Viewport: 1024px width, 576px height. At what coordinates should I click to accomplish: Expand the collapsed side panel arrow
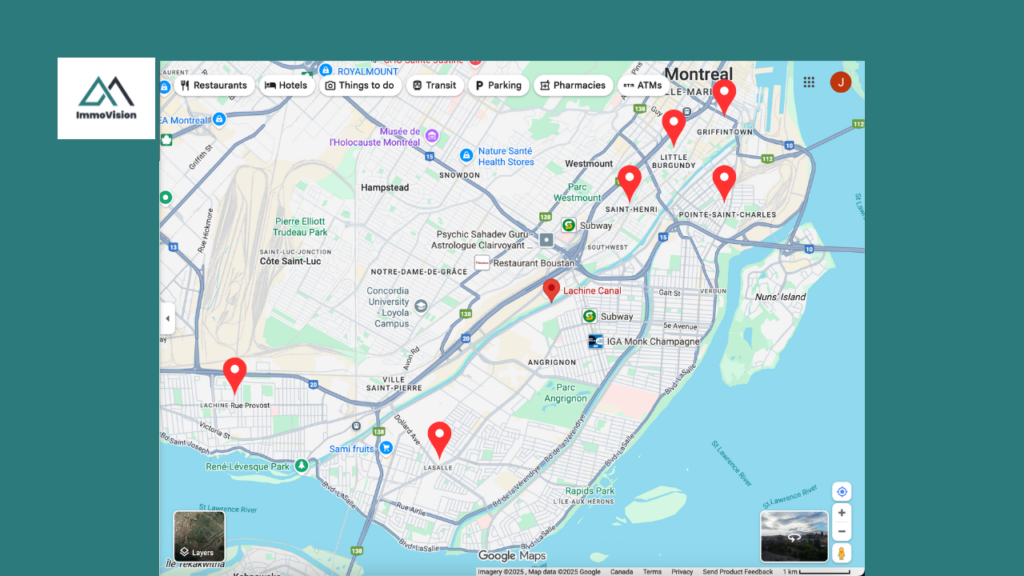point(167,319)
